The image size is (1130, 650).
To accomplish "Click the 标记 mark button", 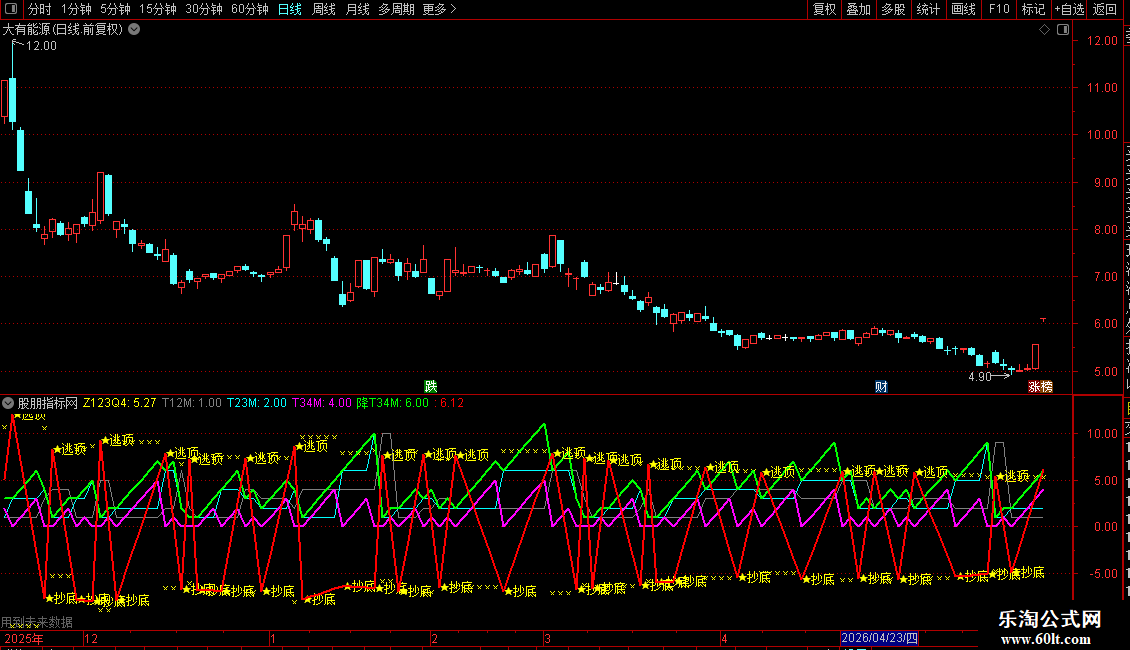I will [1033, 9].
